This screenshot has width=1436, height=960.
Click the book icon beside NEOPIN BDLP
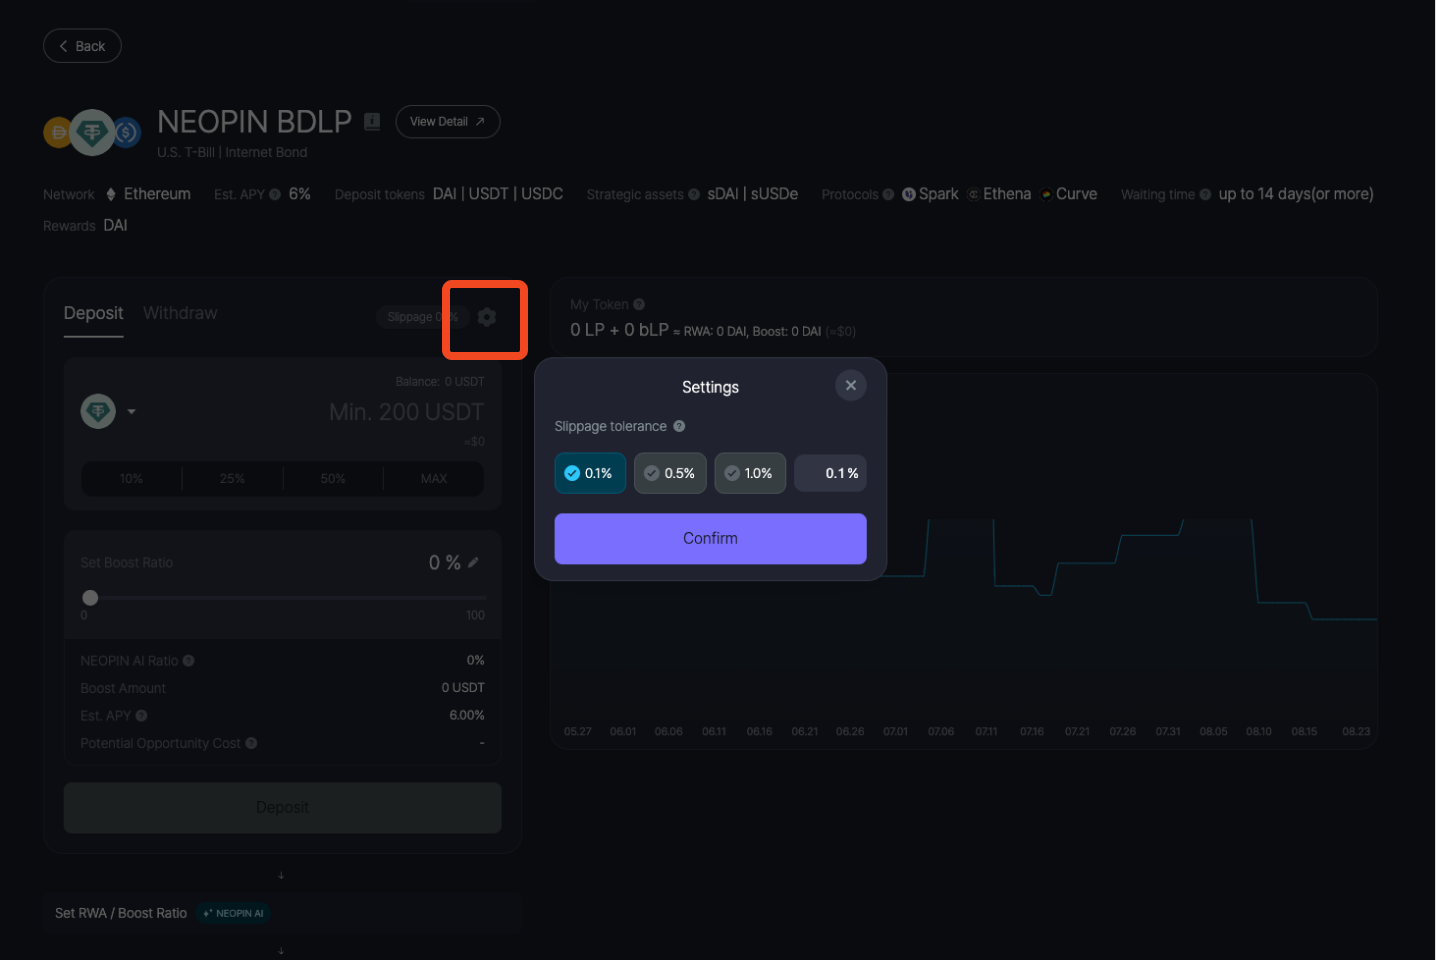tap(372, 122)
